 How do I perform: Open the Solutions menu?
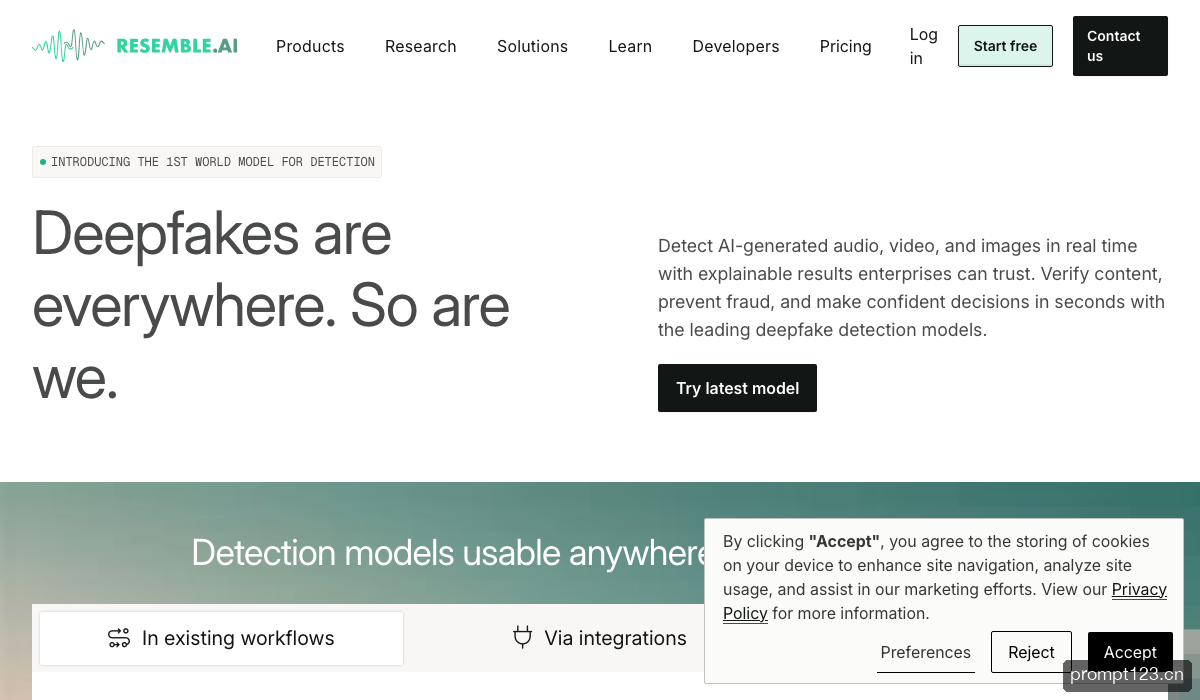pyautogui.click(x=532, y=46)
